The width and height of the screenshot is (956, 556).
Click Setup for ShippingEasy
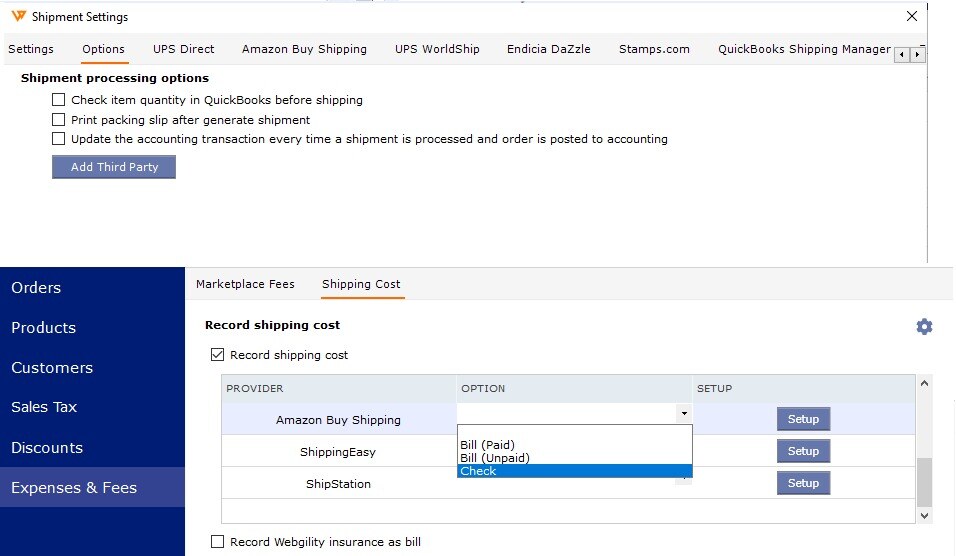[803, 451]
